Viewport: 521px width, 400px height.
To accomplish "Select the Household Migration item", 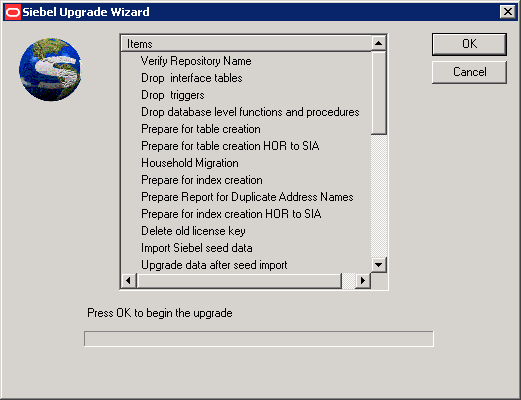I will pos(190,163).
